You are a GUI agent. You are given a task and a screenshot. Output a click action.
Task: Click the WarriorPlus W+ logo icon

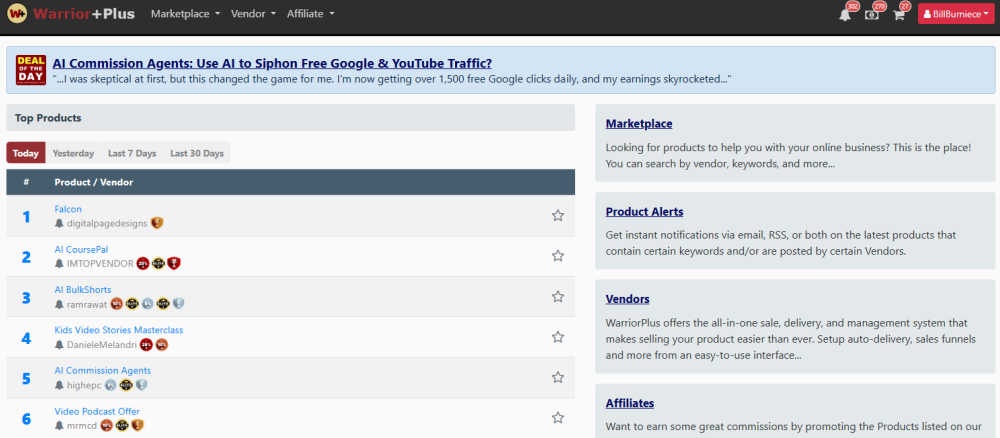tap(17, 13)
